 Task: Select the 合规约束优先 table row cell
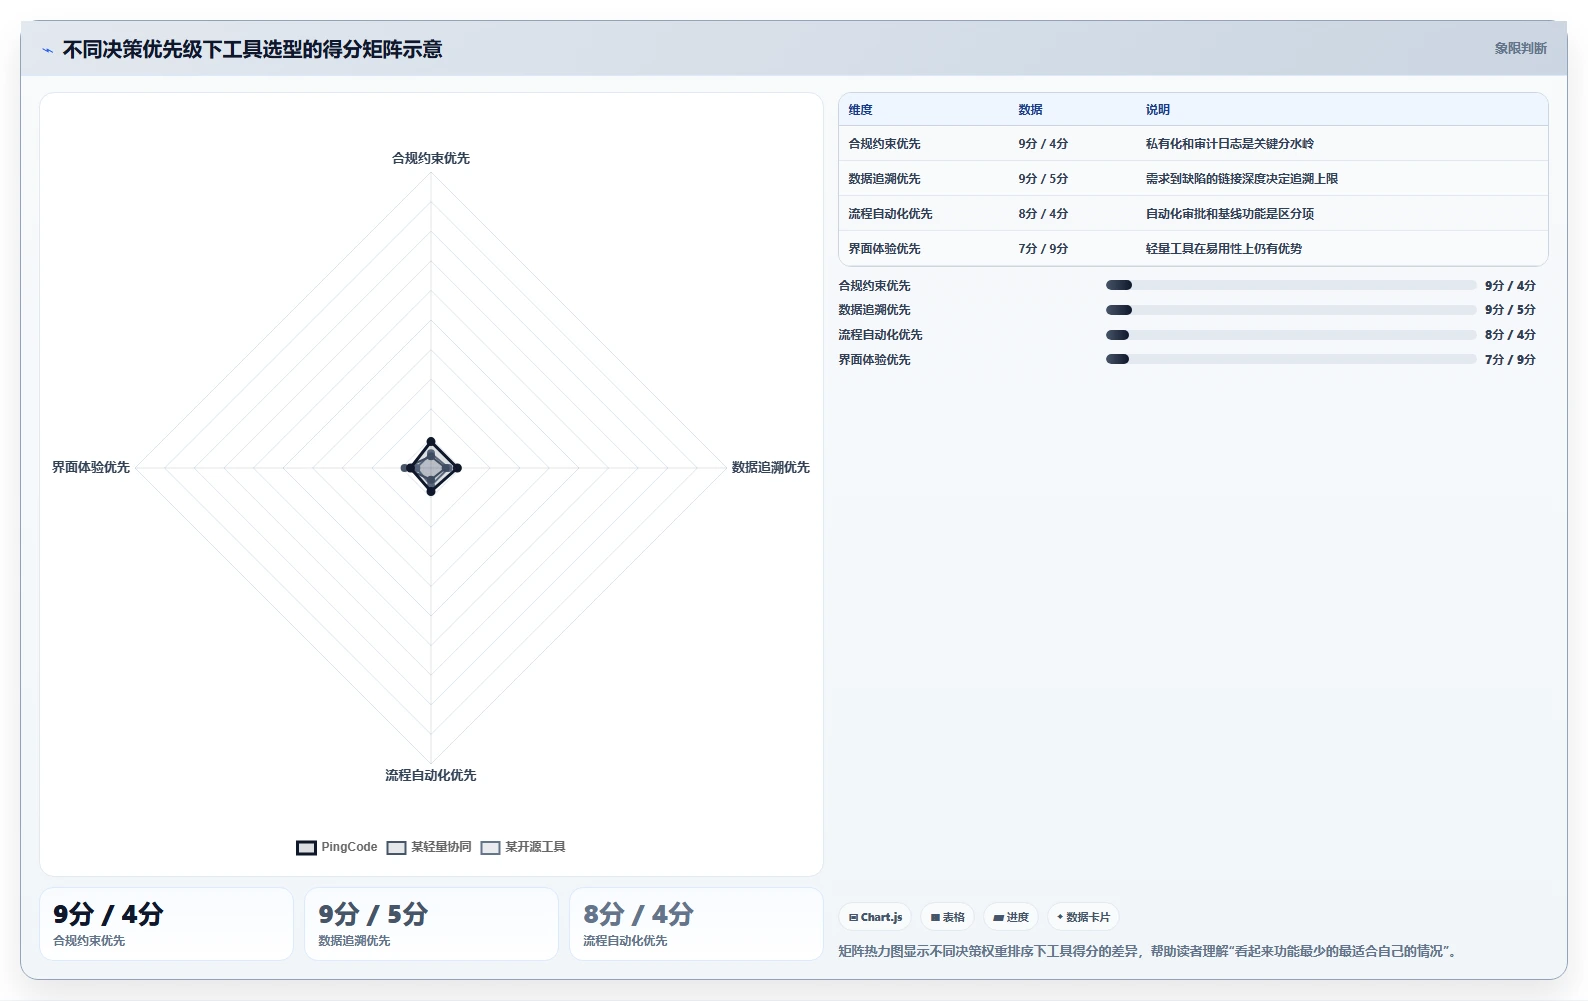click(885, 144)
